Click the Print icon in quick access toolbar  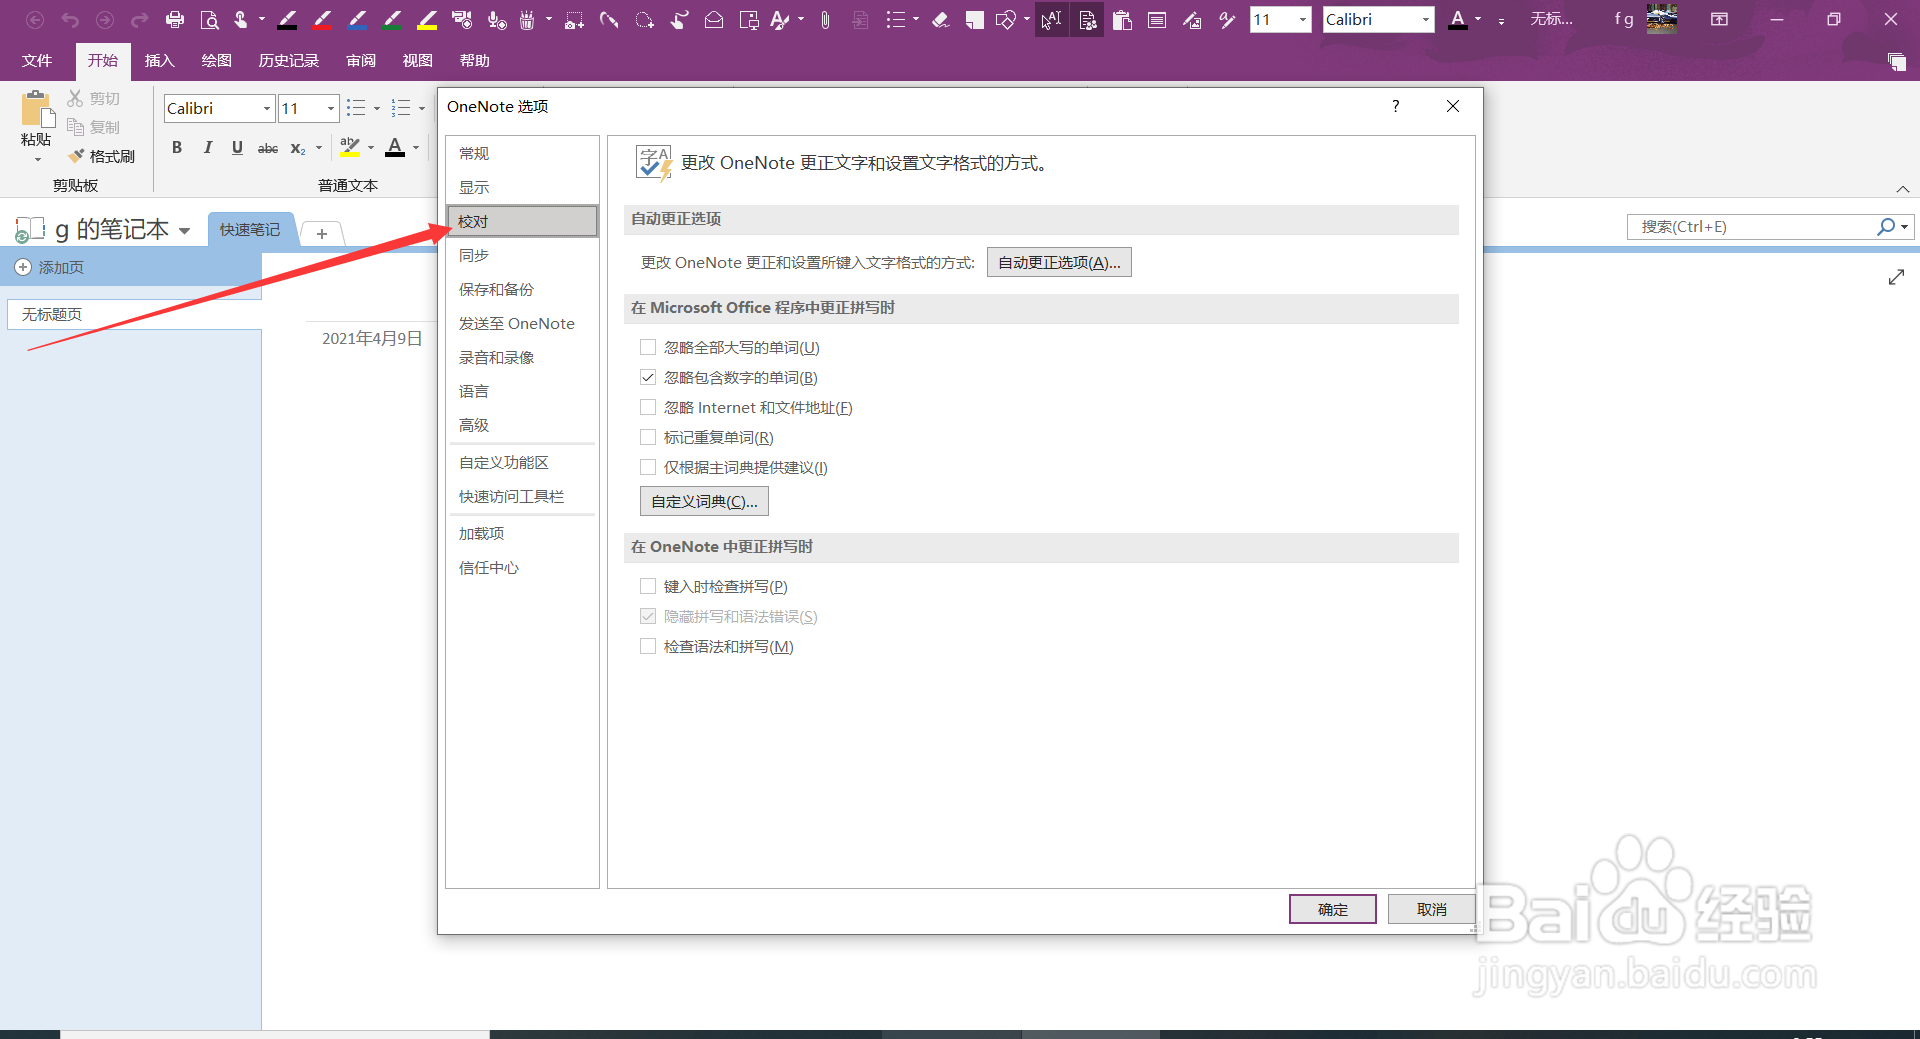coord(175,19)
